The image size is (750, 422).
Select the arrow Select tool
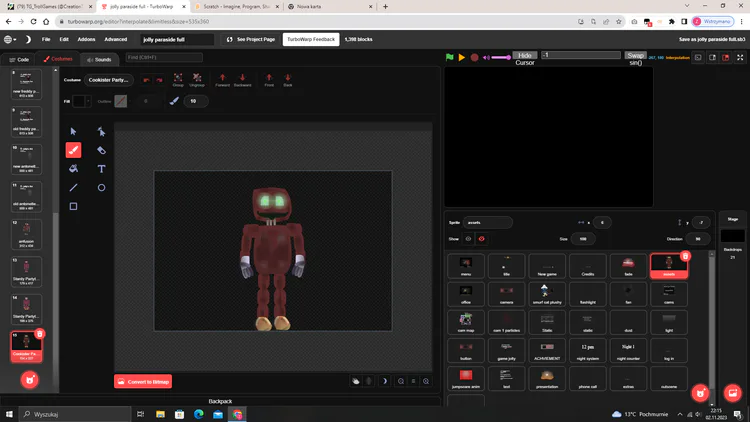tap(73, 131)
